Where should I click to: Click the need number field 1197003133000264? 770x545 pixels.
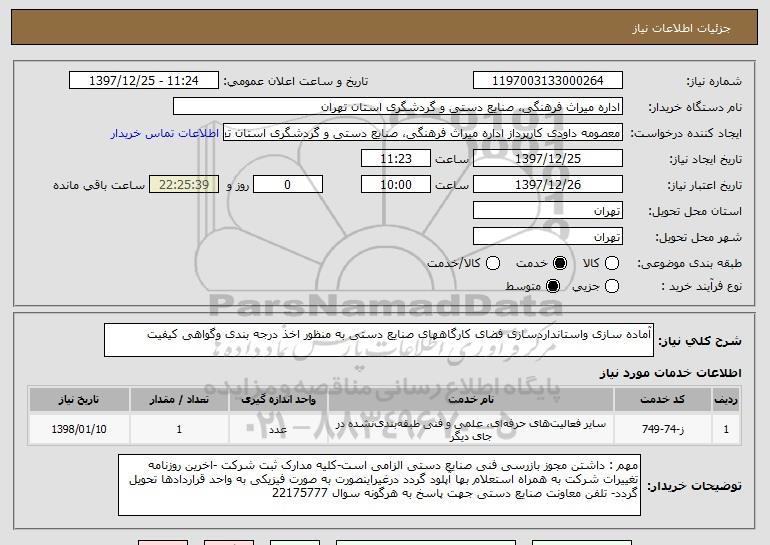[x=548, y=81]
